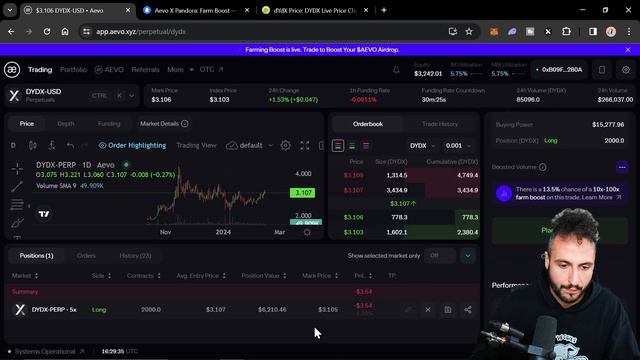This screenshot has height=360, width=640.
Task: Open the DYDX orderbook unit dropdown
Action: click(422, 146)
